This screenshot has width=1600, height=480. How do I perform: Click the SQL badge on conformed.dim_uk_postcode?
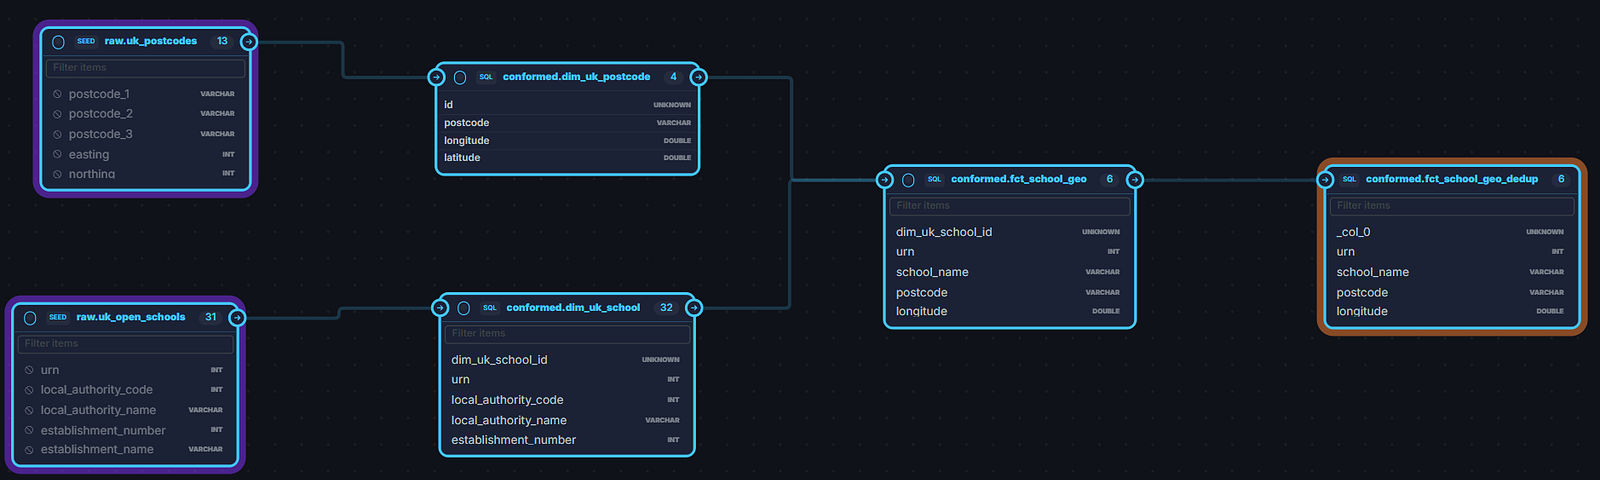(486, 77)
